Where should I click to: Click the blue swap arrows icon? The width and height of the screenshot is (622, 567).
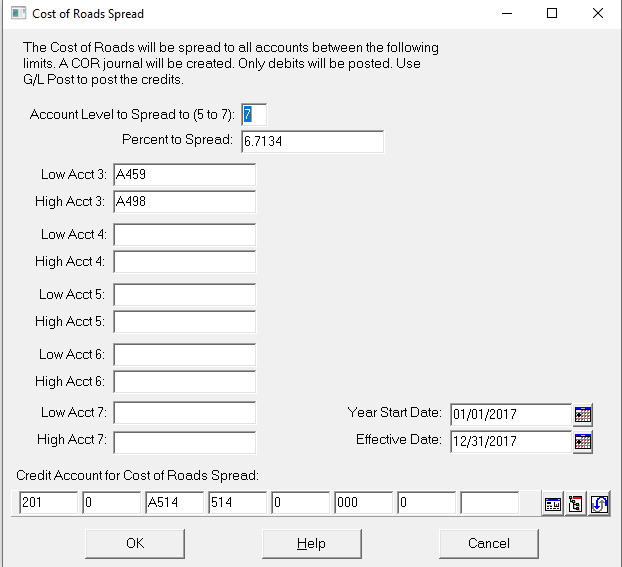599,504
